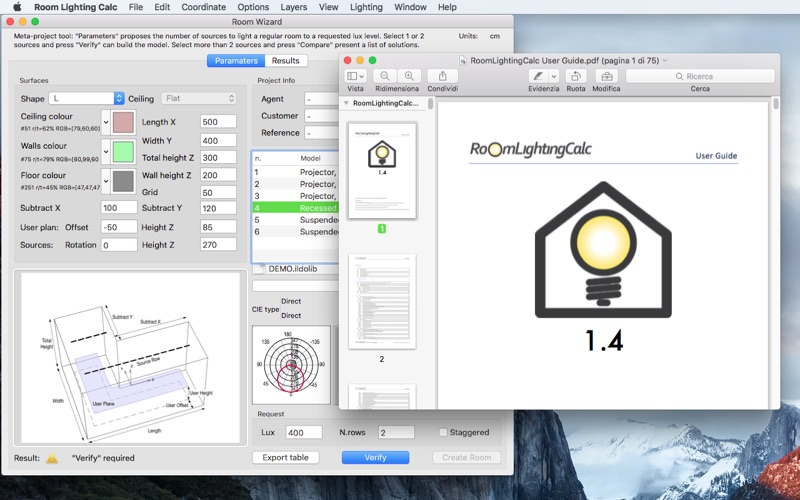
Task: Select the Evidenzia highlight pen tool
Action: [x=538, y=76]
